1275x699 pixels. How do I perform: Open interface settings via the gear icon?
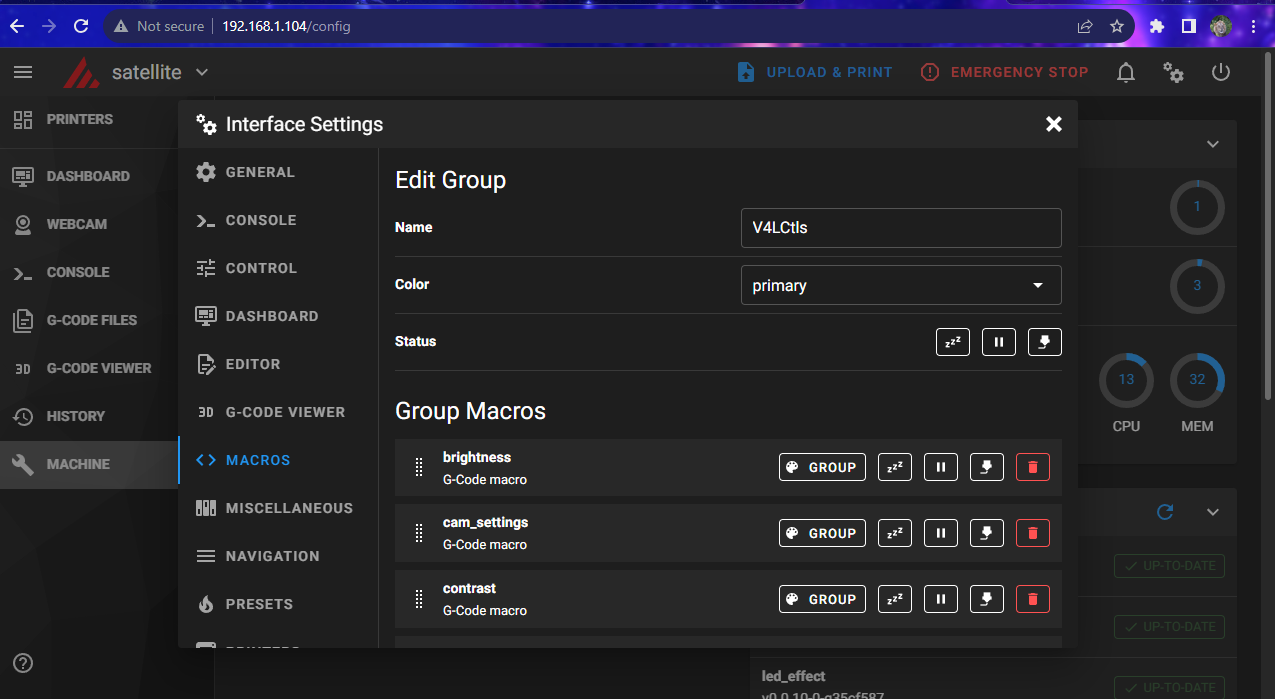pos(1173,72)
